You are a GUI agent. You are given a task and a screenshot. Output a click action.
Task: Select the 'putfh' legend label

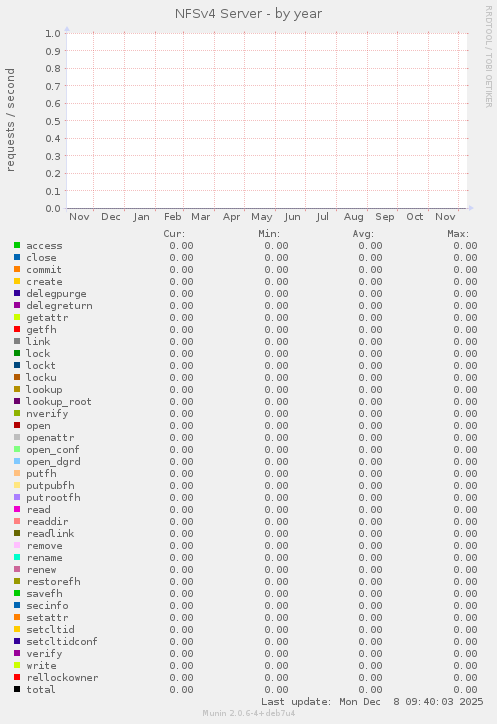point(41,474)
